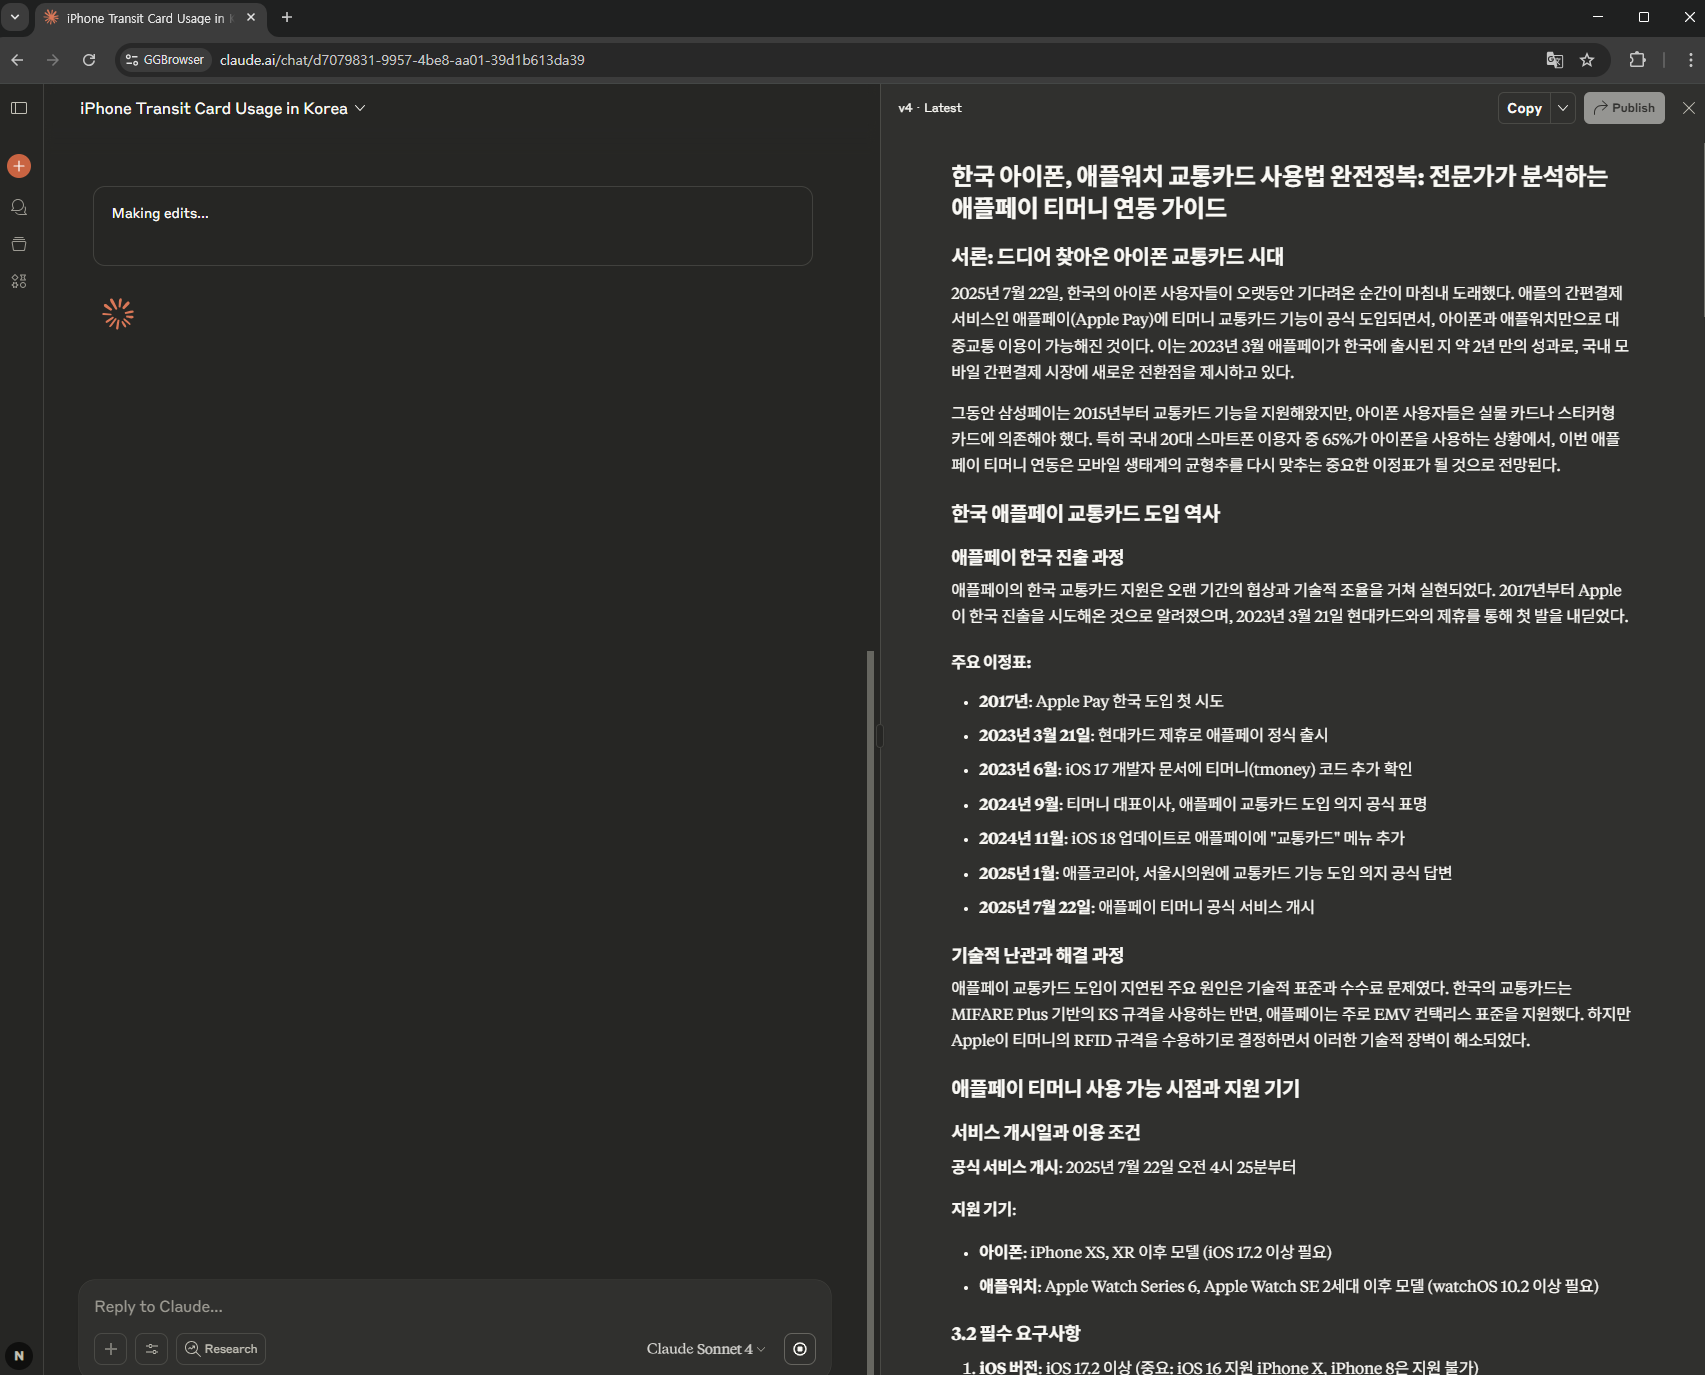Screen dimensions: 1705x1375
Task: Click the '애플페이 한국 진출 과정' subheading
Action: tap(1038, 557)
